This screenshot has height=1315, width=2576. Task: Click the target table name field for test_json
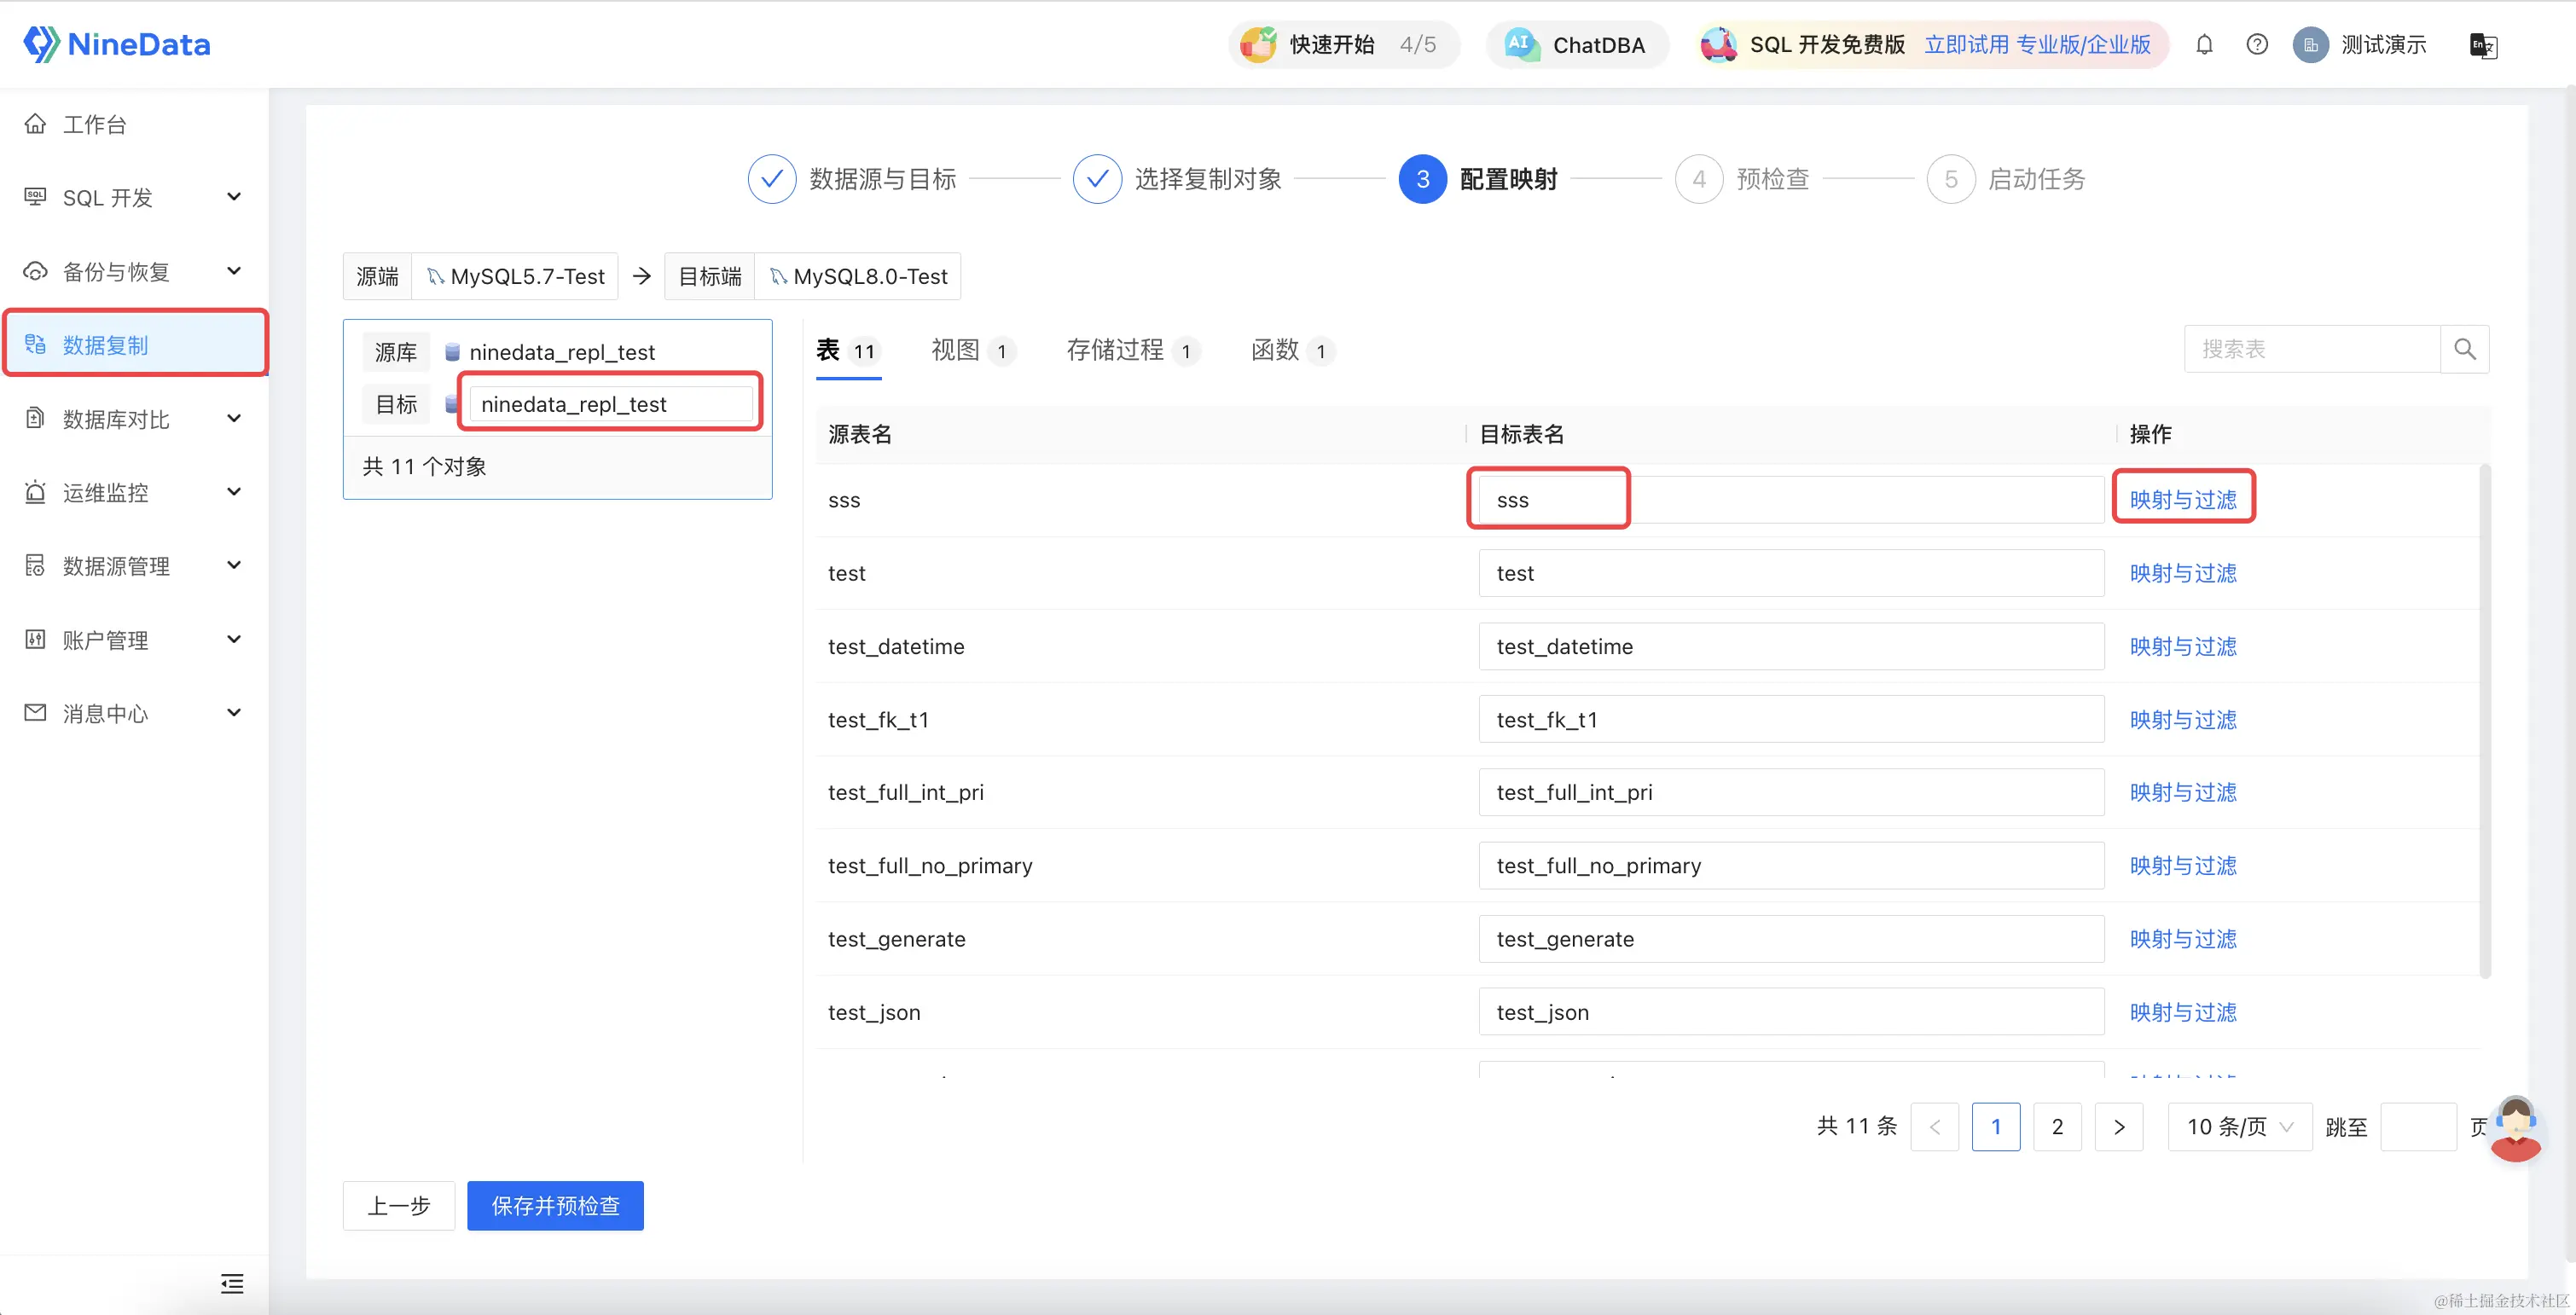pyautogui.click(x=1790, y=1012)
